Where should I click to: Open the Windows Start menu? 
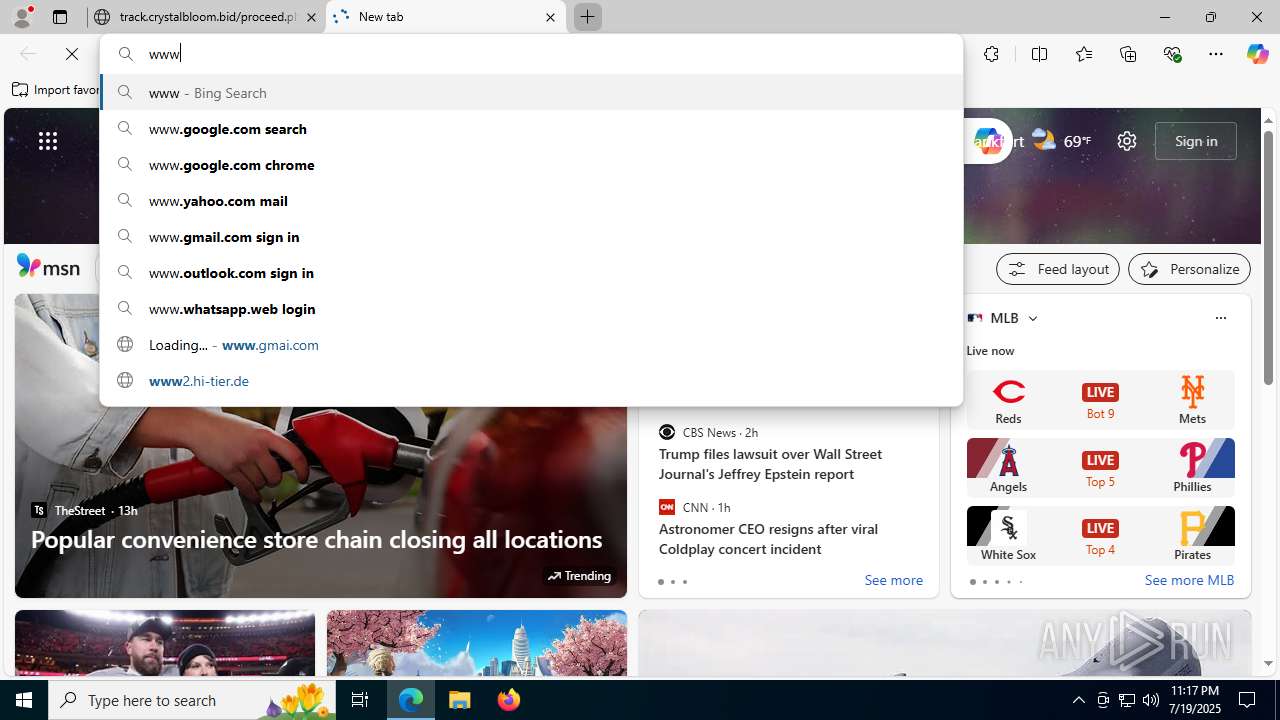point(24,700)
